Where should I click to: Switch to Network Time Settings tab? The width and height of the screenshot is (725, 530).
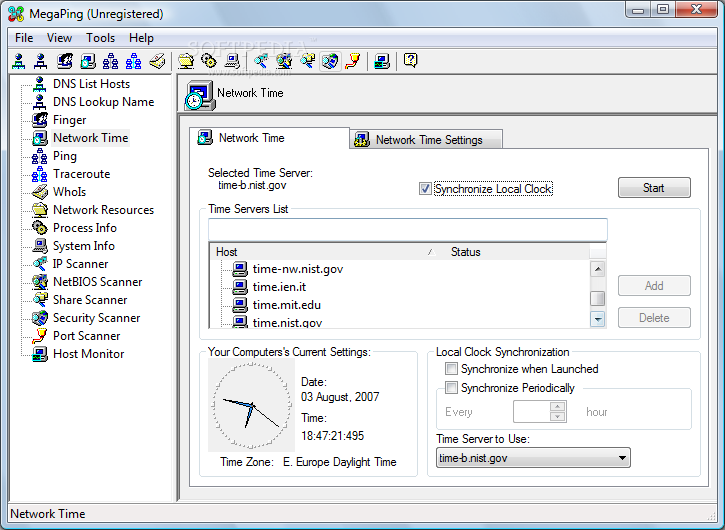pyautogui.click(x=426, y=140)
